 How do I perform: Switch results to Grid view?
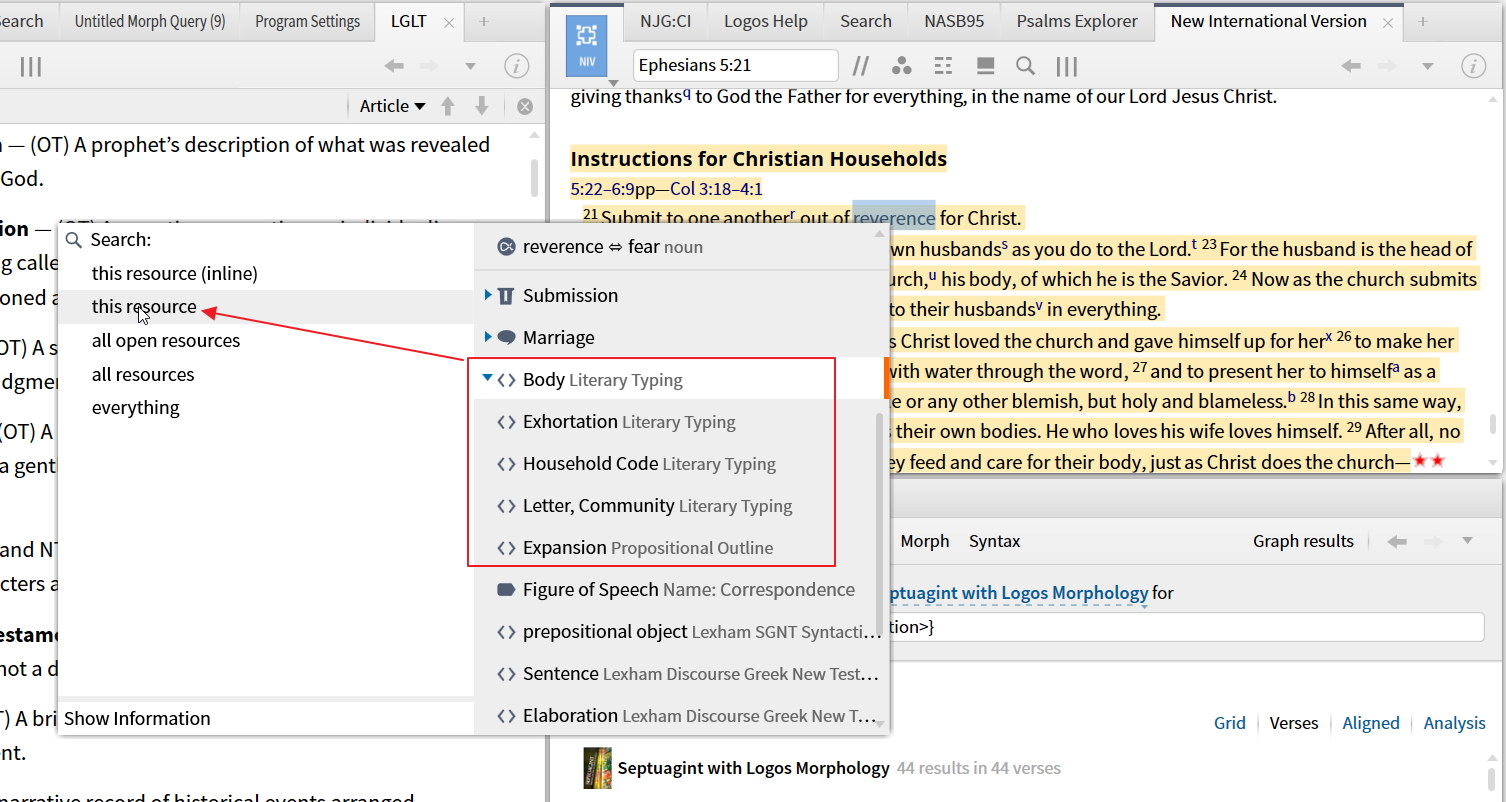(1230, 723)
